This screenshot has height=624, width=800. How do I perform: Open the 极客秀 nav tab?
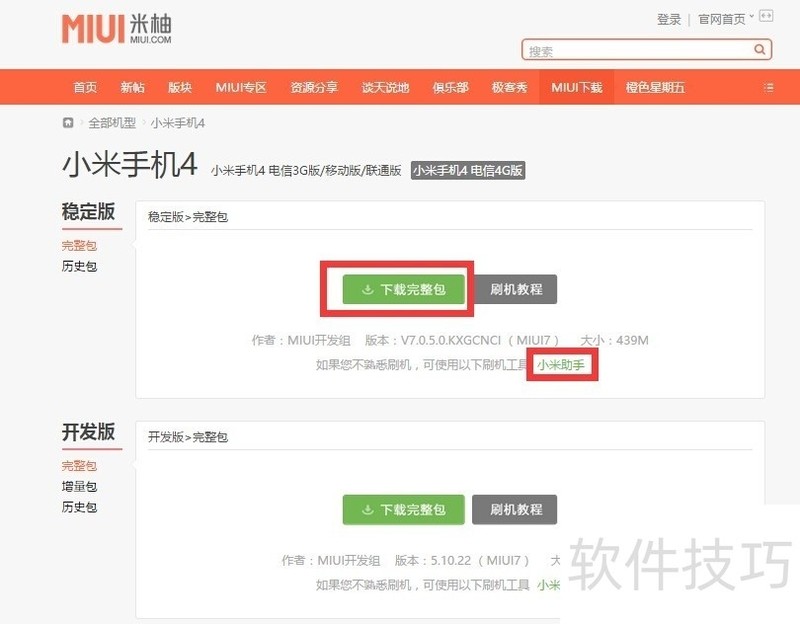[510, 87]
